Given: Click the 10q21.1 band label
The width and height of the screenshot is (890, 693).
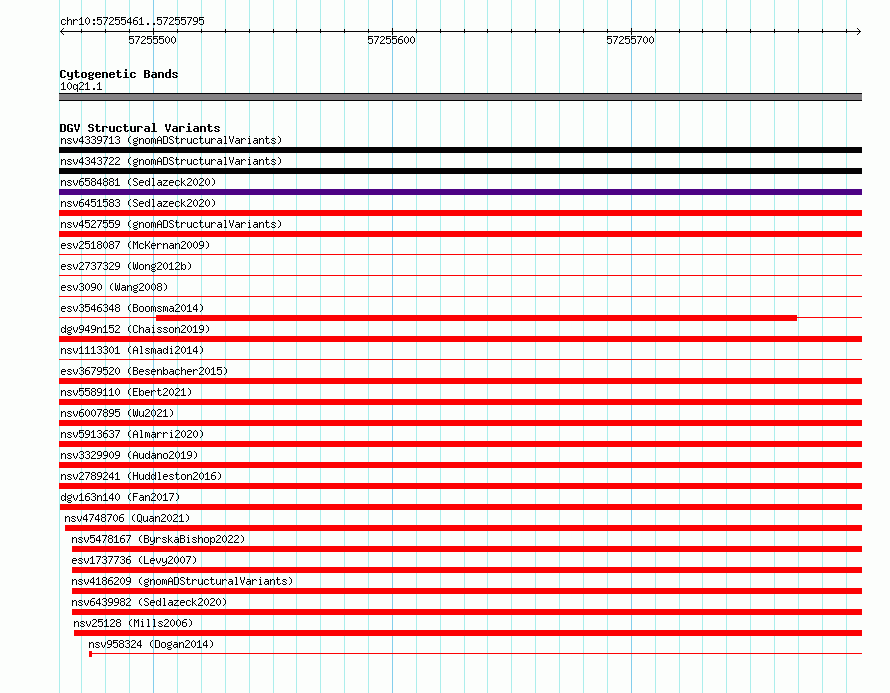Looking at the screenshot, I should point(81,86).
